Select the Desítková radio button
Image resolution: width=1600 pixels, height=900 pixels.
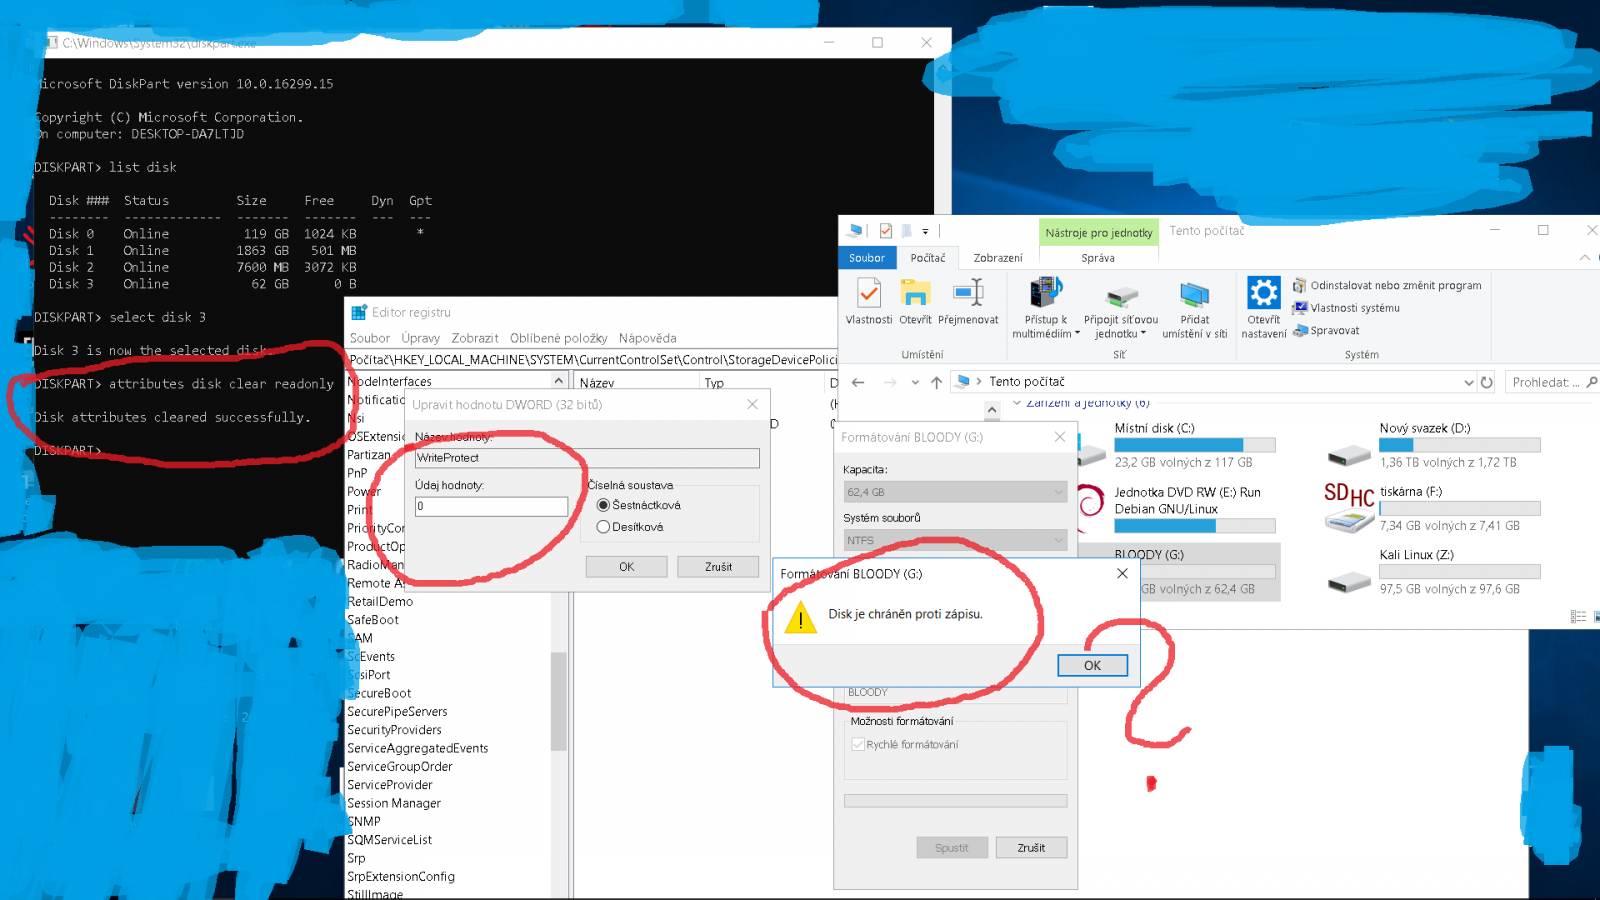click(x=603, y=527)
